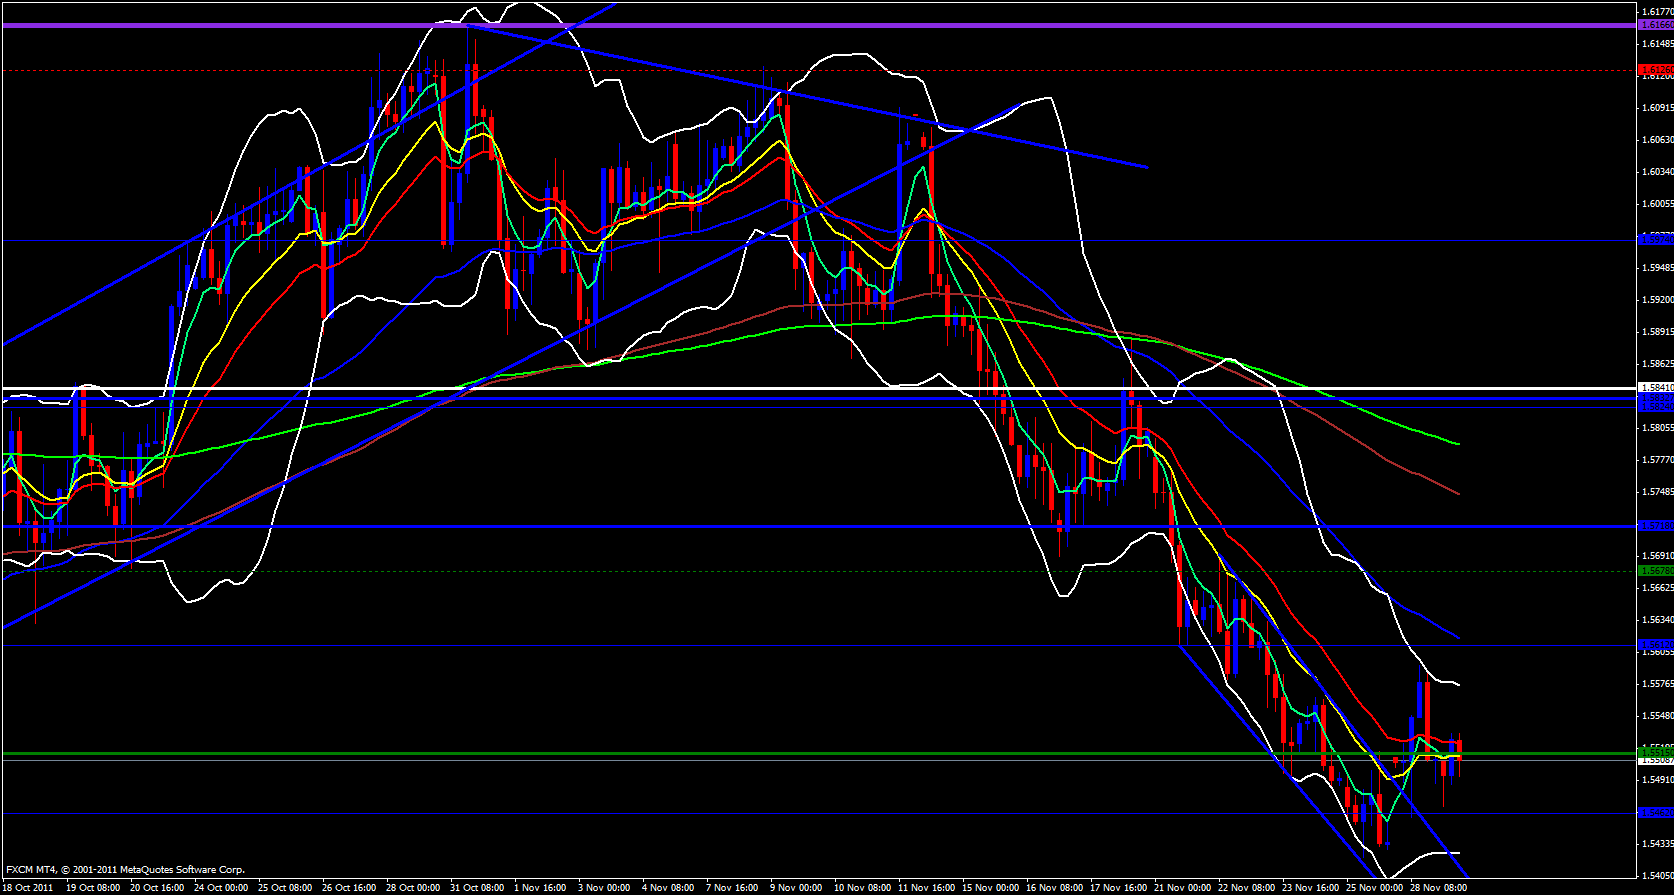Click the FXCM MT4 copyright text
Image resolution: width=1674 pixels, height=895 pixels.
(x=125, y=870)
